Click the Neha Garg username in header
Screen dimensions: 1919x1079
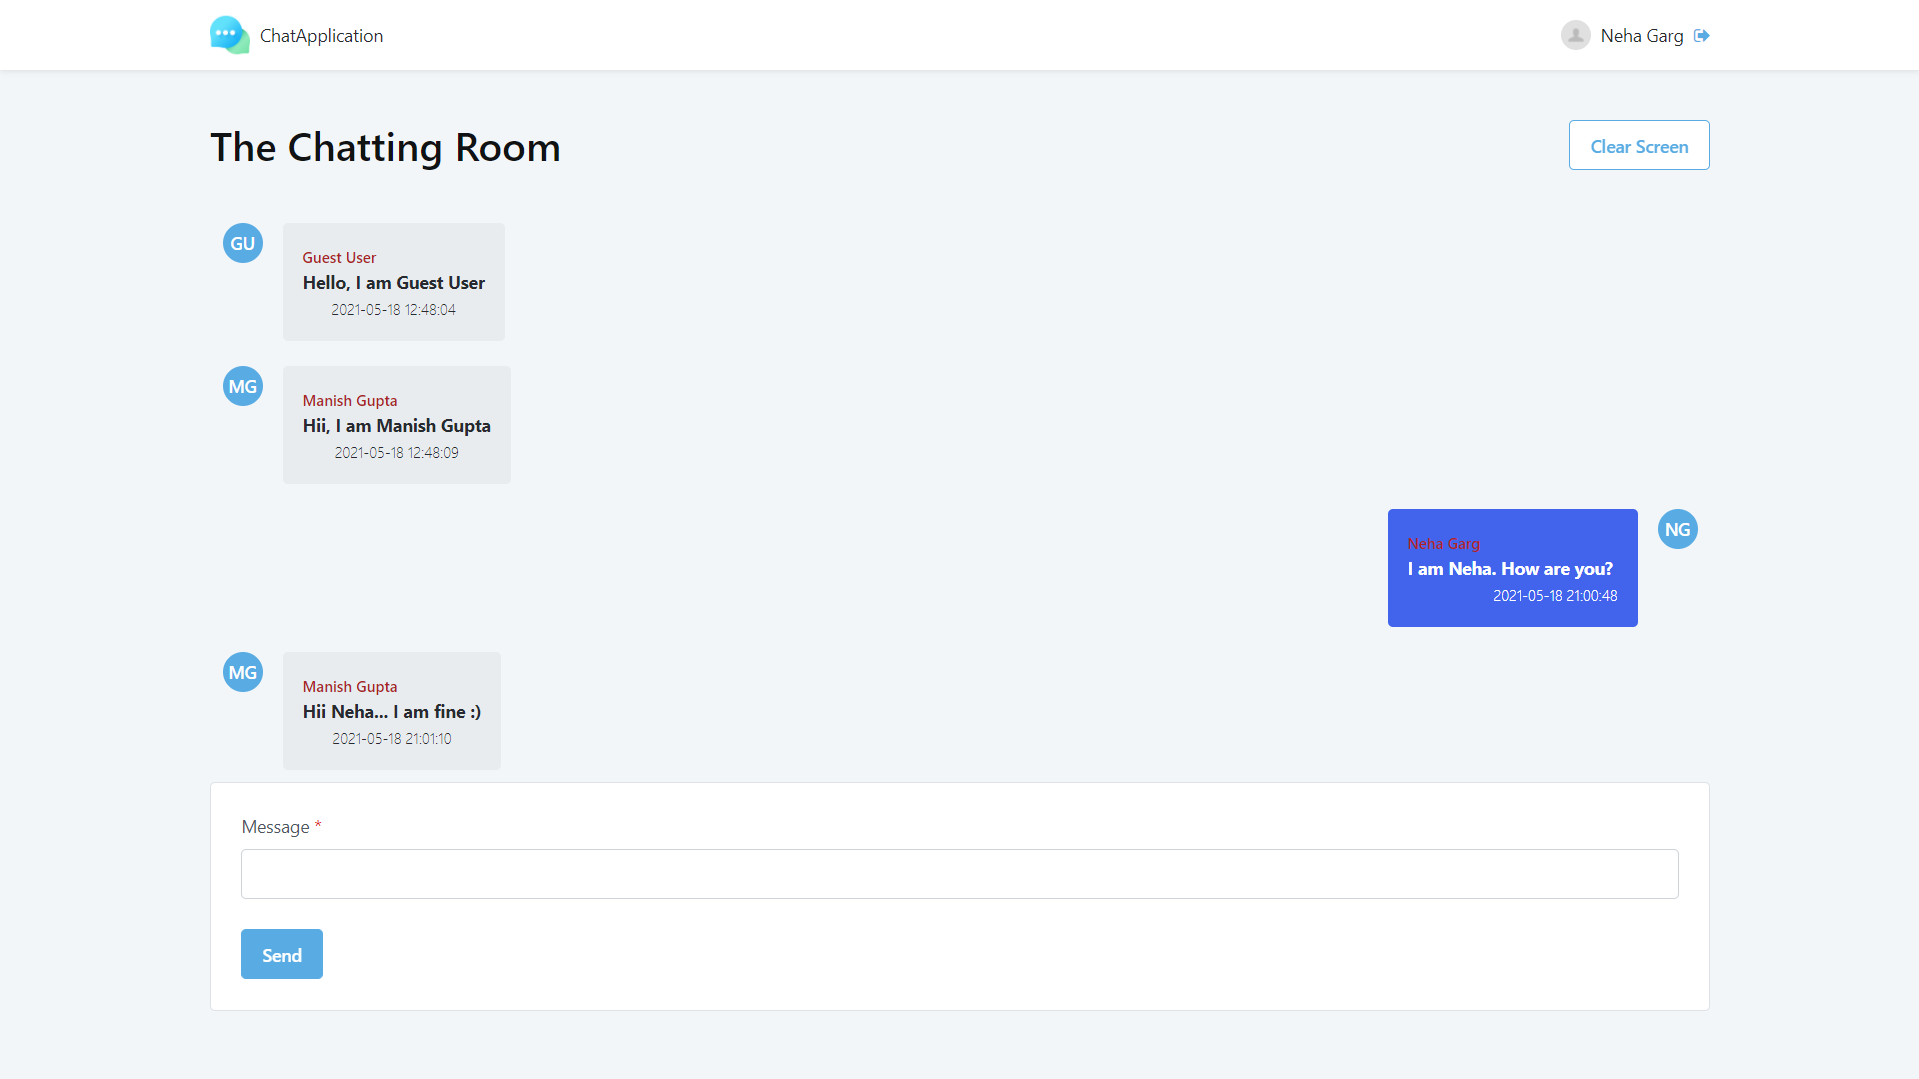click(x=1642, y=36)
